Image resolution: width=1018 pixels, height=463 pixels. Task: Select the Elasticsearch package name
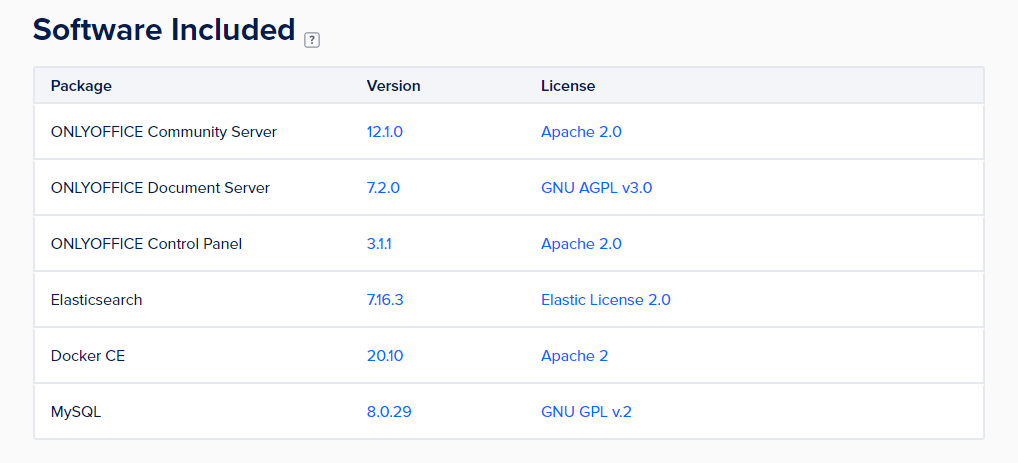pos(96,300)
